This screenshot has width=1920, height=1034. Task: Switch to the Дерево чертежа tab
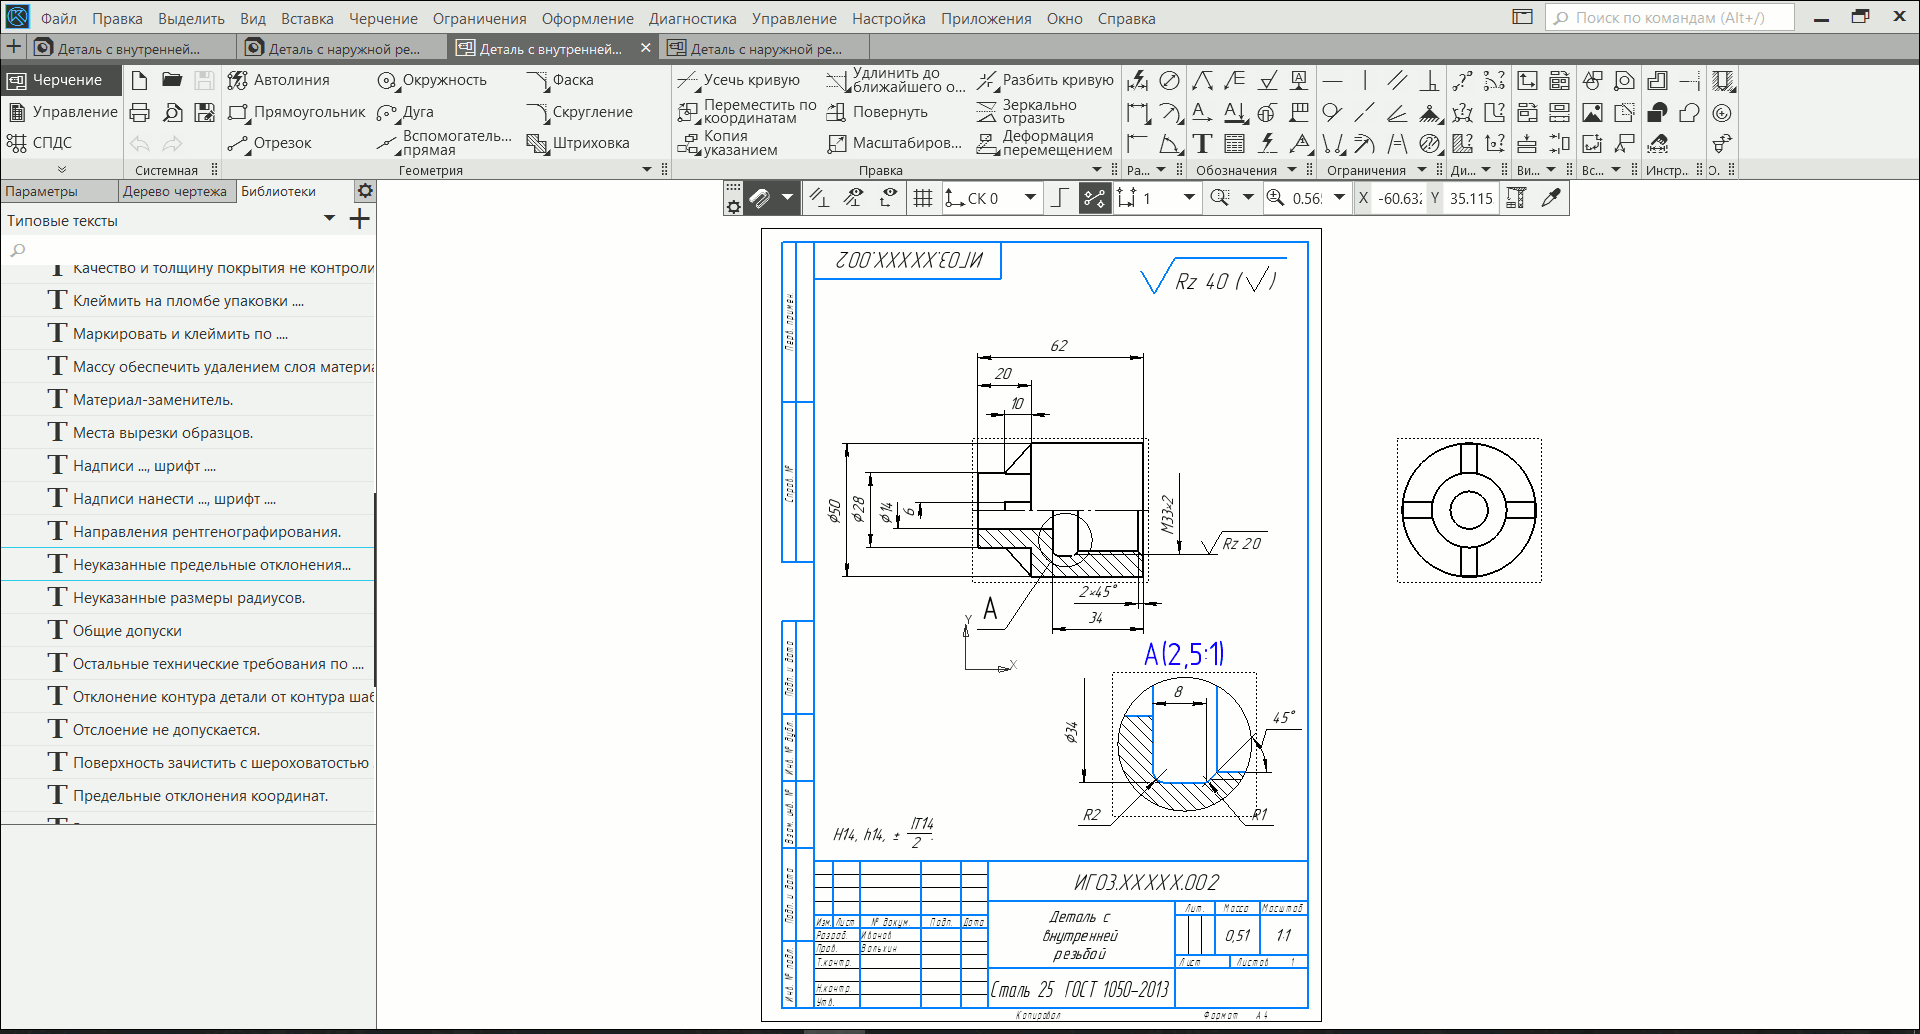pyautogui.click(x=175, y=191)
